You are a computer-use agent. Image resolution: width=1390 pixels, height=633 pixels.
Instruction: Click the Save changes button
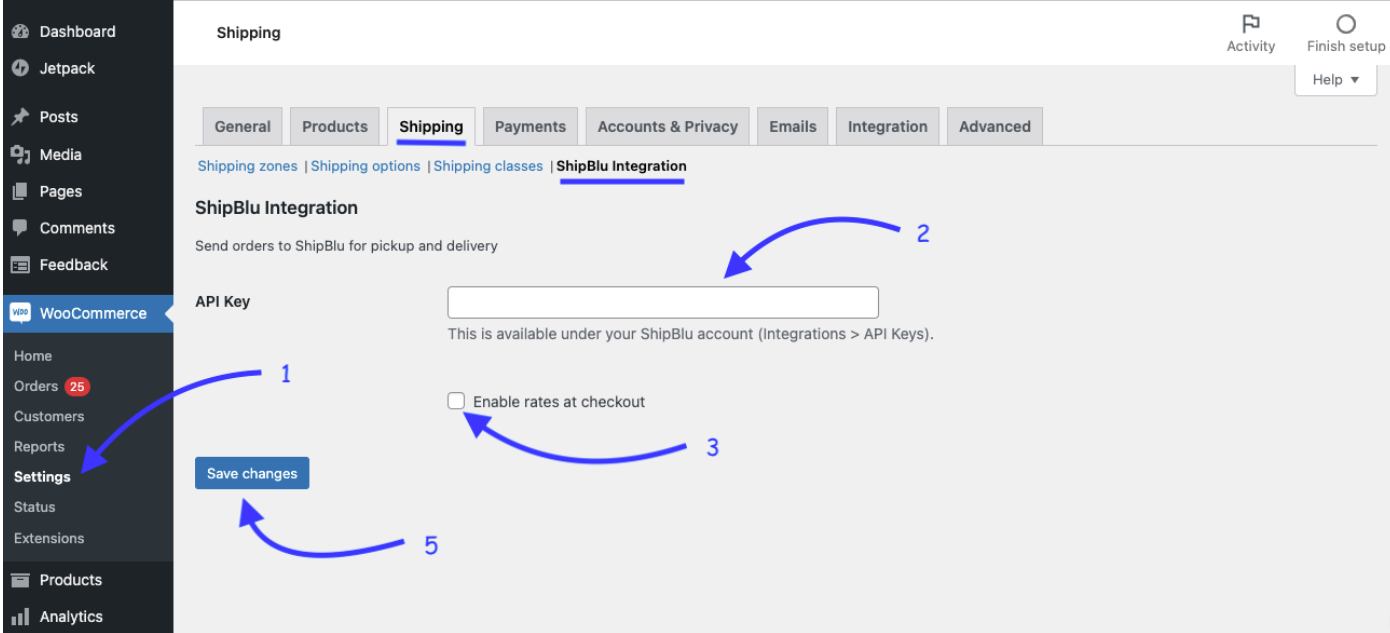click(252, 473)
